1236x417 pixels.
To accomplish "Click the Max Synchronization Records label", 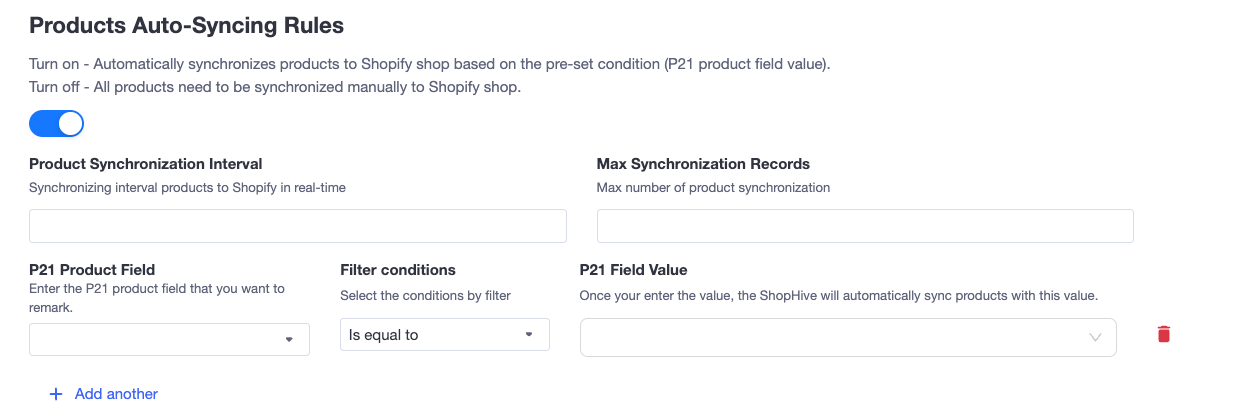I will pos(703,164).
